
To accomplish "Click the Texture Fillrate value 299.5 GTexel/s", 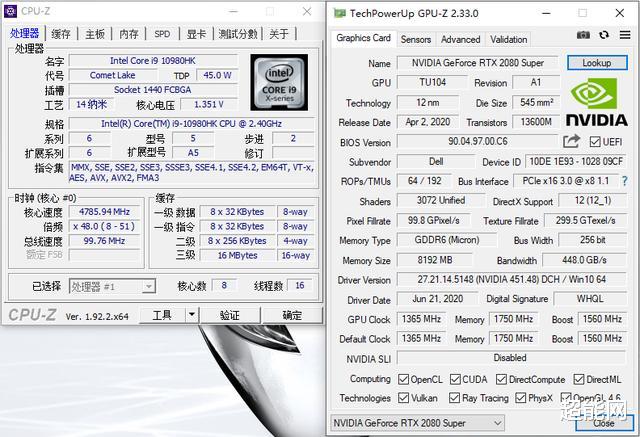I will pyautogui.click(x=586, y=220).
